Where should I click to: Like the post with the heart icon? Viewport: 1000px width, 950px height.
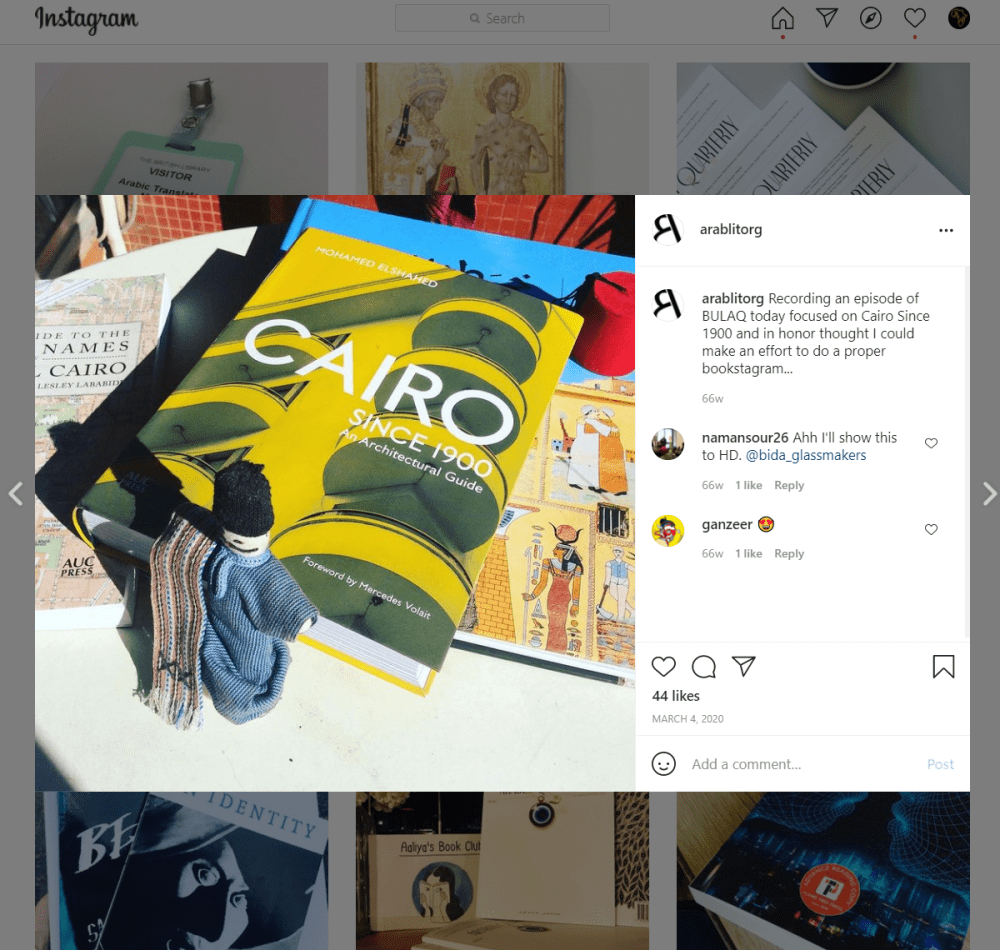pyautogui.click(x=663, y=666)
